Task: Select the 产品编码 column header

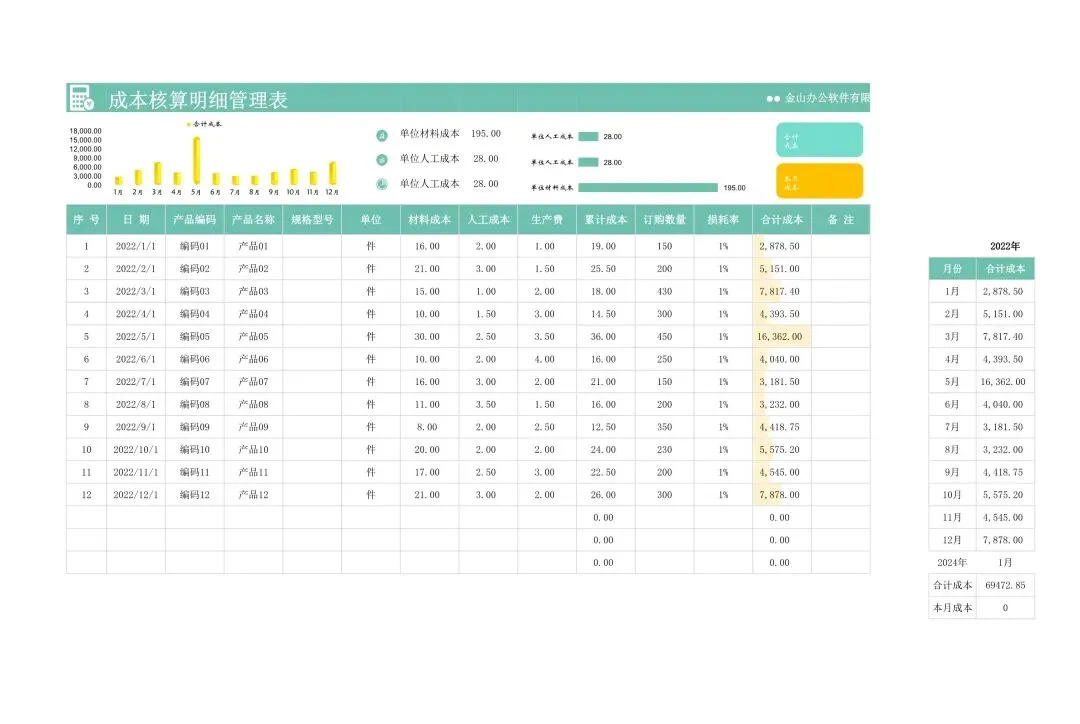Action: point(194,220)
